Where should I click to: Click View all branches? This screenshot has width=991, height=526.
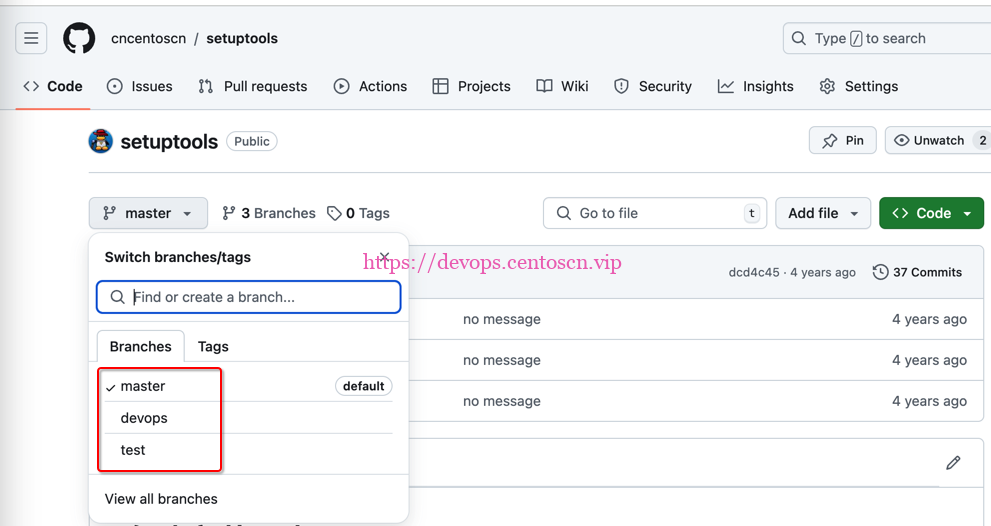[161, 498]
